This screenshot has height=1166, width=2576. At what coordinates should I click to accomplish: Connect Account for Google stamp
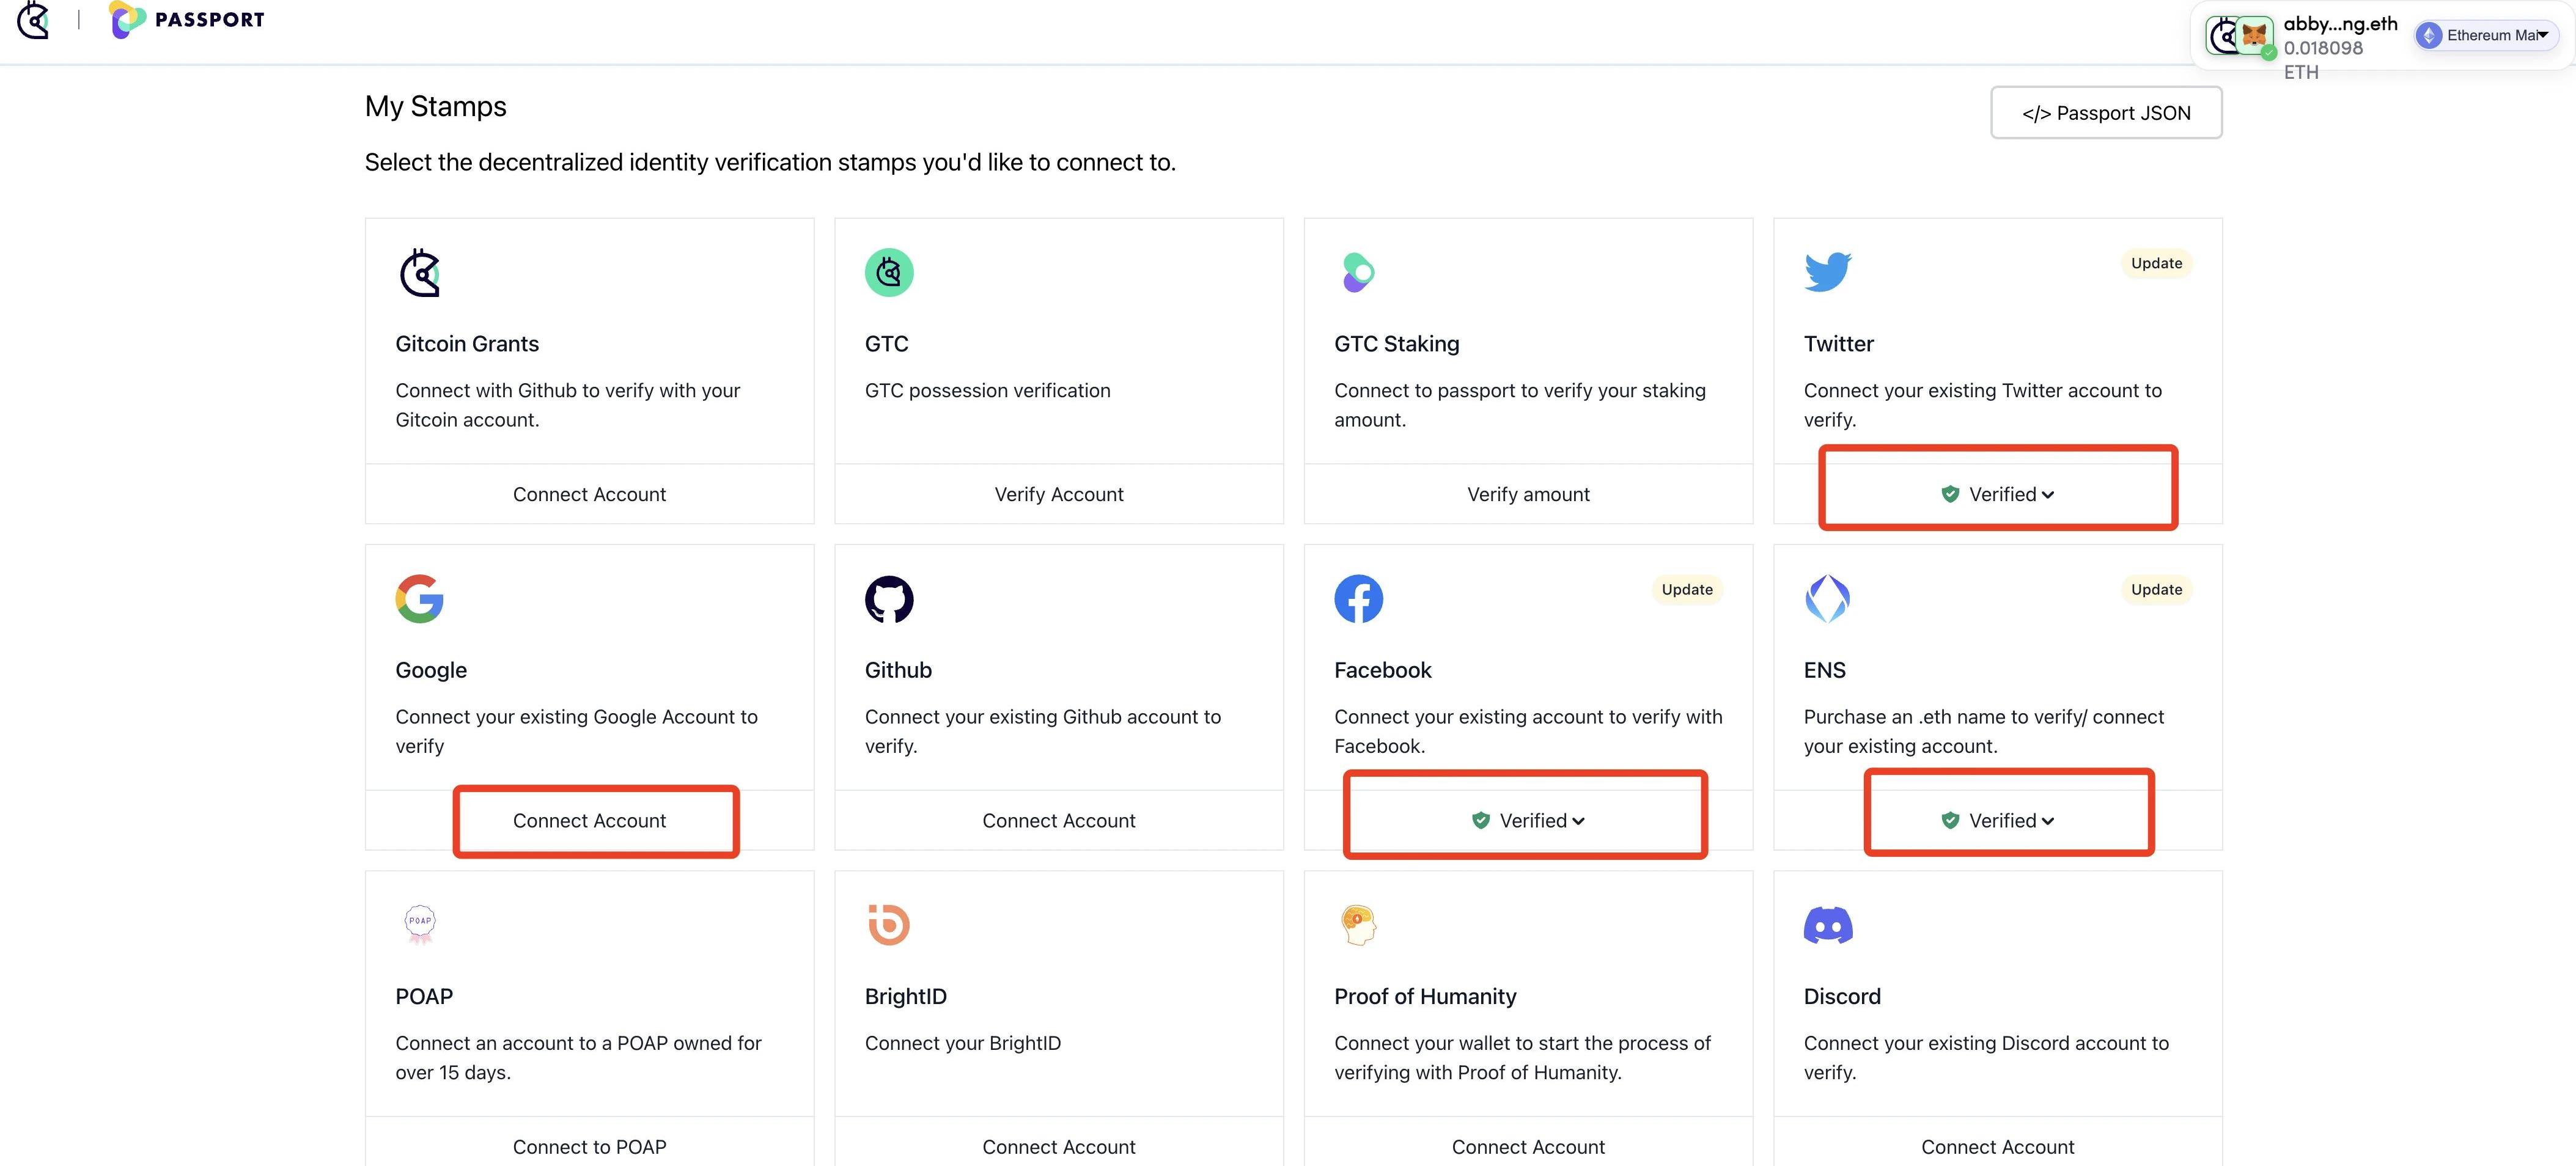pos(589,821)
